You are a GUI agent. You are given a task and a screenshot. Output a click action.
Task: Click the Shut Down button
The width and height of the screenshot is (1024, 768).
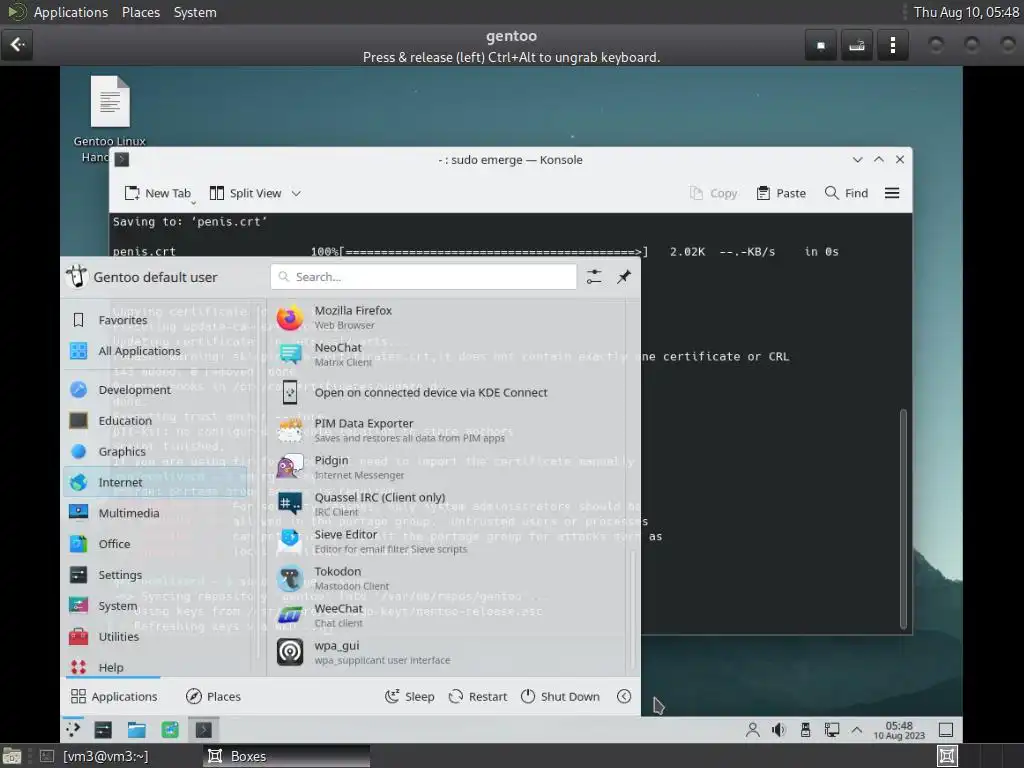tap(560, 697)
